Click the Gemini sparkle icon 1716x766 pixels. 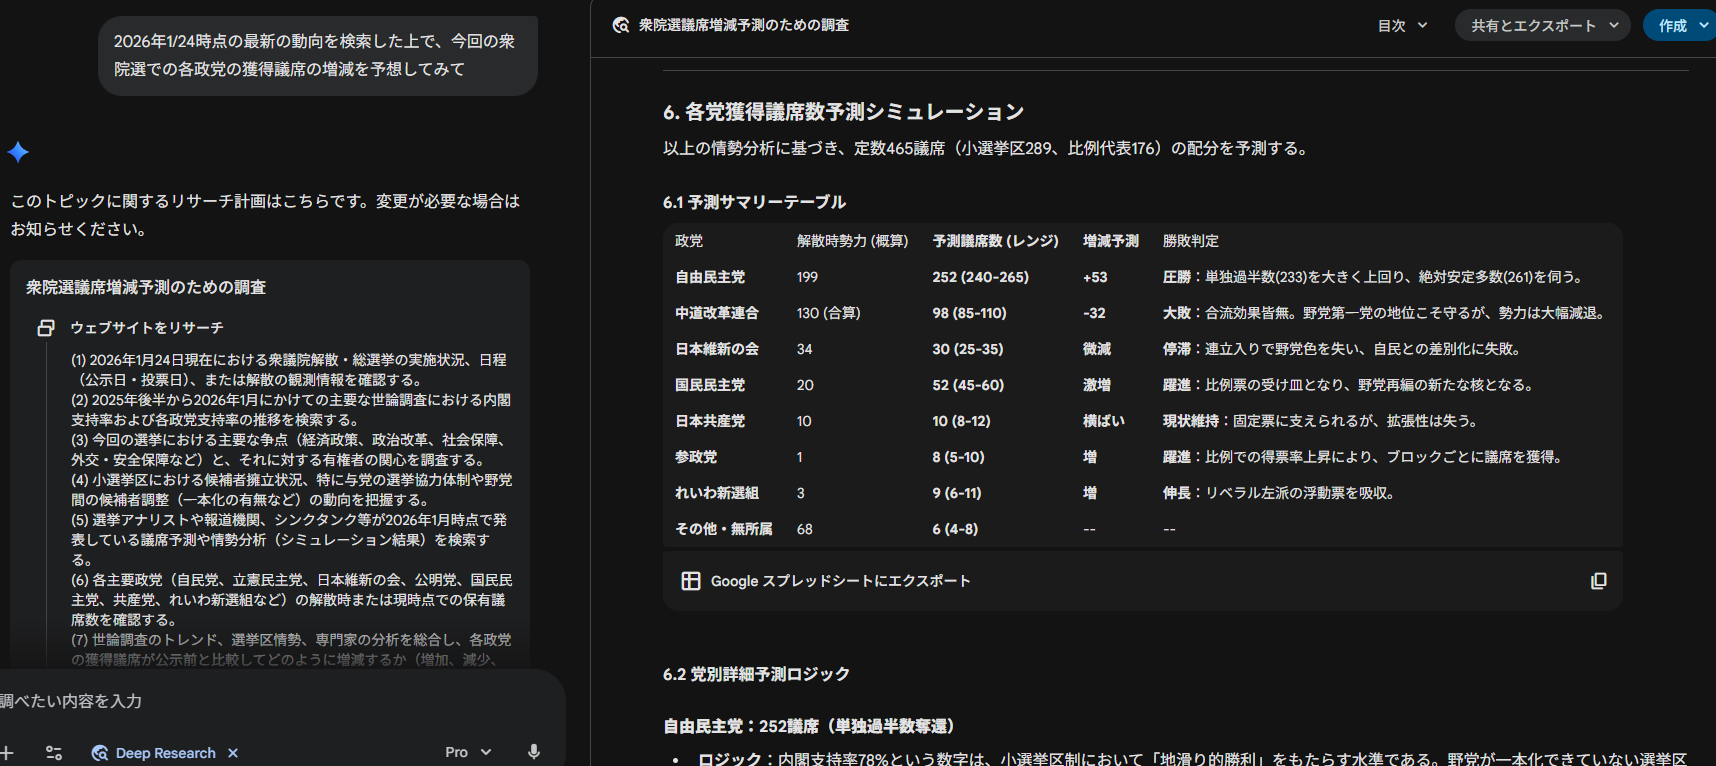pos(18,152)
